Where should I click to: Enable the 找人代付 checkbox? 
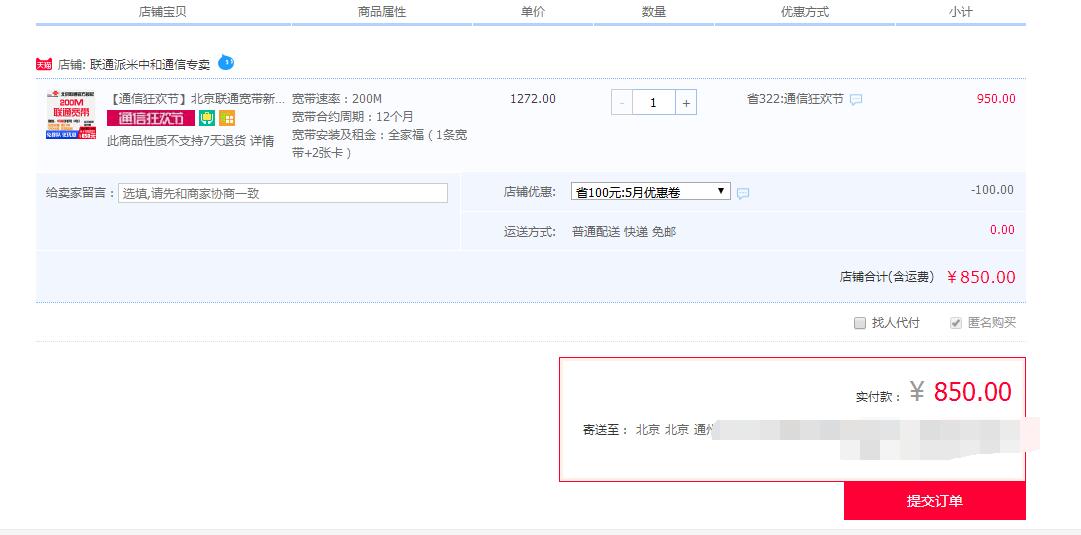[860, 323]
